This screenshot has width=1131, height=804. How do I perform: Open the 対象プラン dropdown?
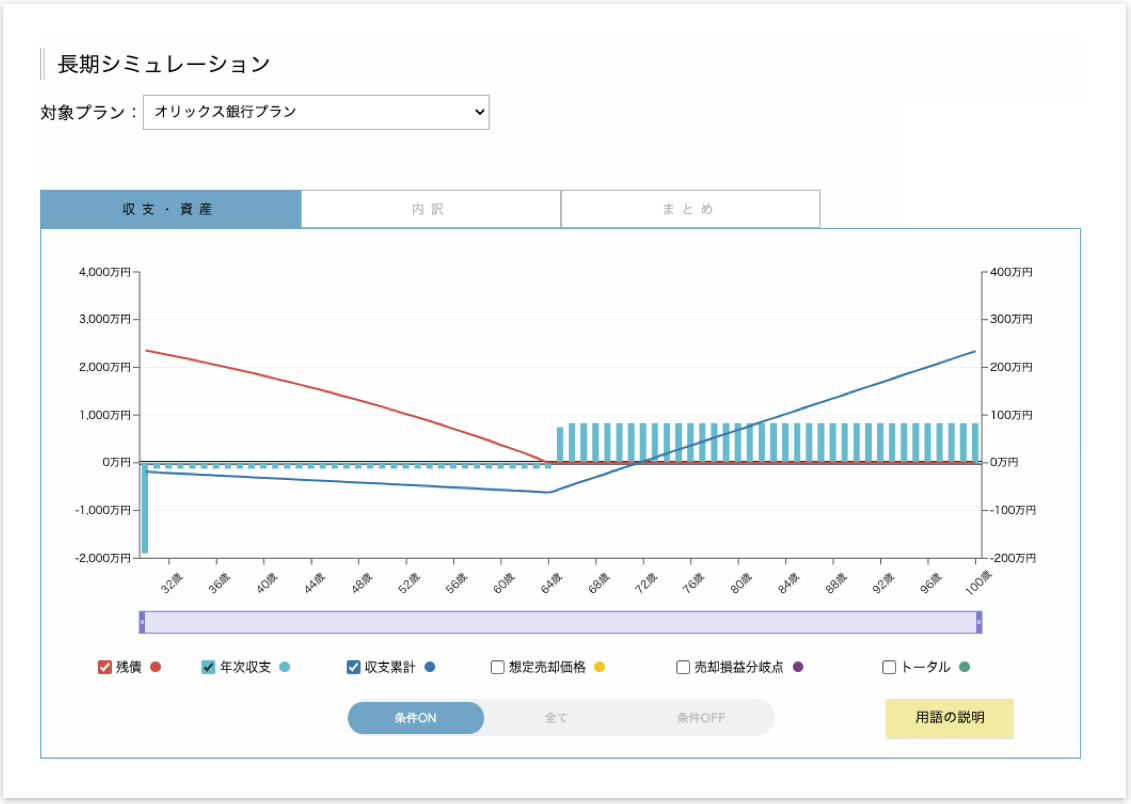(x=316, y=112)
